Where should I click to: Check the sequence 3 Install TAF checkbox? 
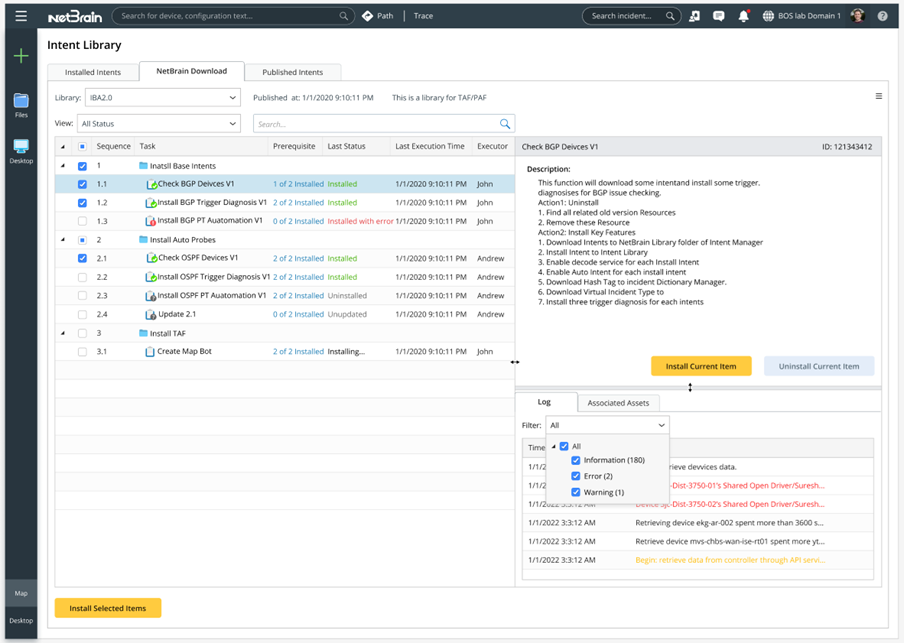click(82, 333)
